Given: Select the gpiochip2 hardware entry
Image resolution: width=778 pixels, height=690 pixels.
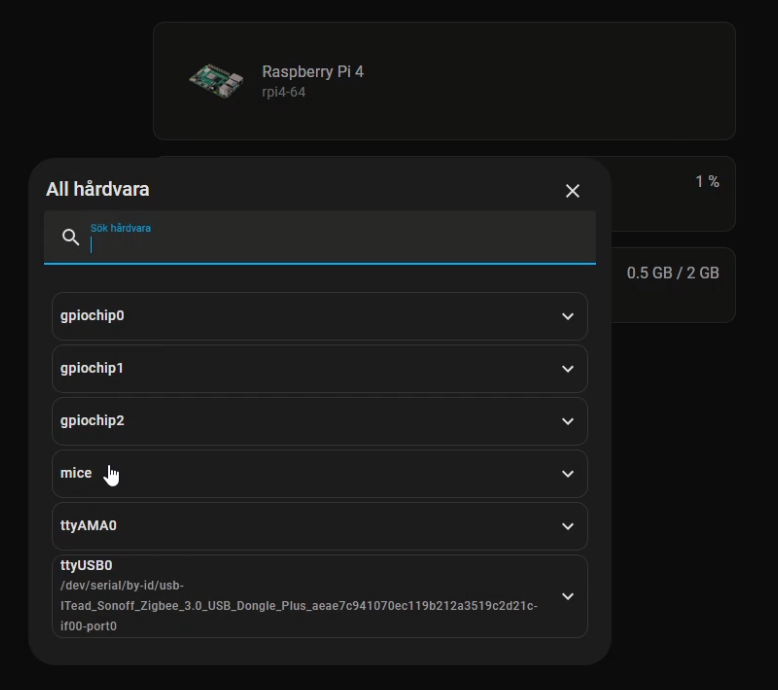Looking at the screenshot, I should [x=320, y=421].
